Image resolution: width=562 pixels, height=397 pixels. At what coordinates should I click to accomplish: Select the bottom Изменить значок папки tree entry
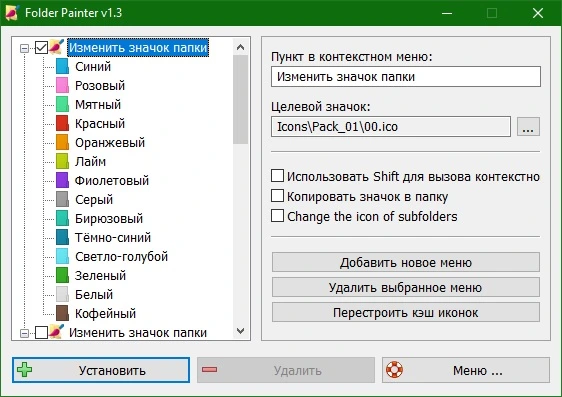pos(138,333)
